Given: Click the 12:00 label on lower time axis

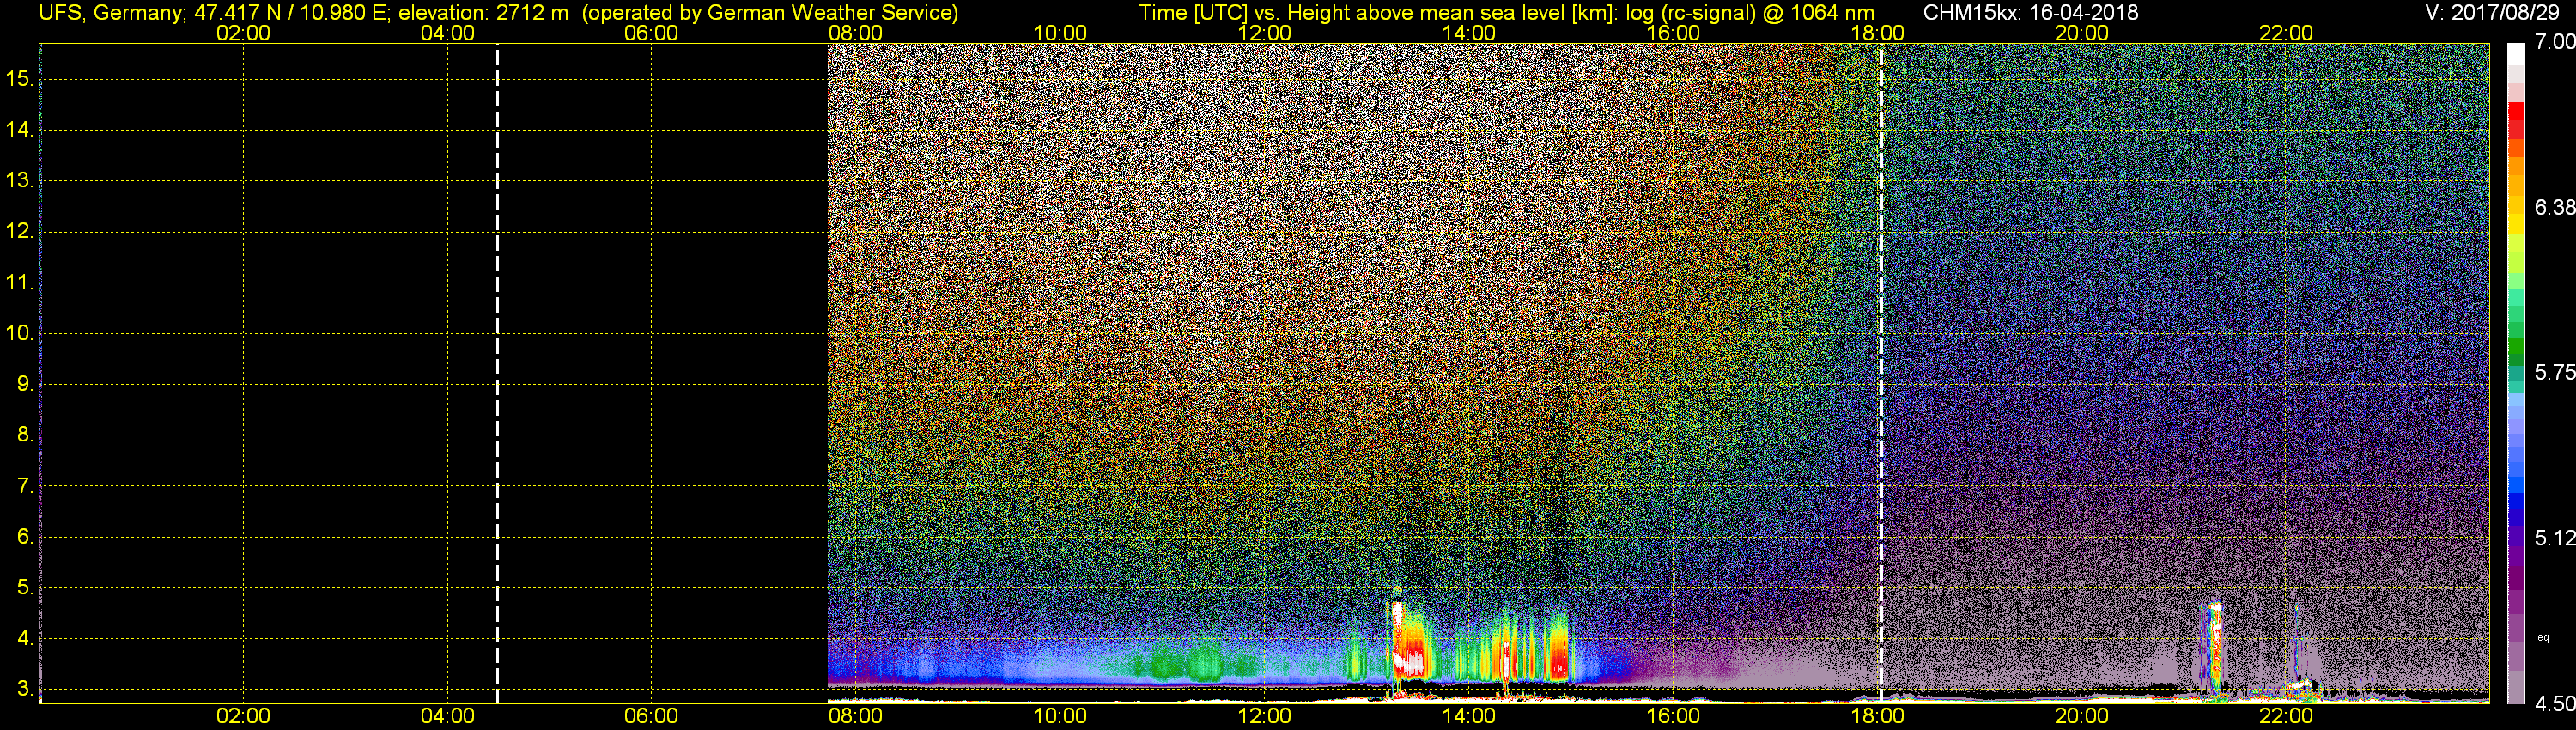Looking at the screenshot, I should (x=1265, y=716).
